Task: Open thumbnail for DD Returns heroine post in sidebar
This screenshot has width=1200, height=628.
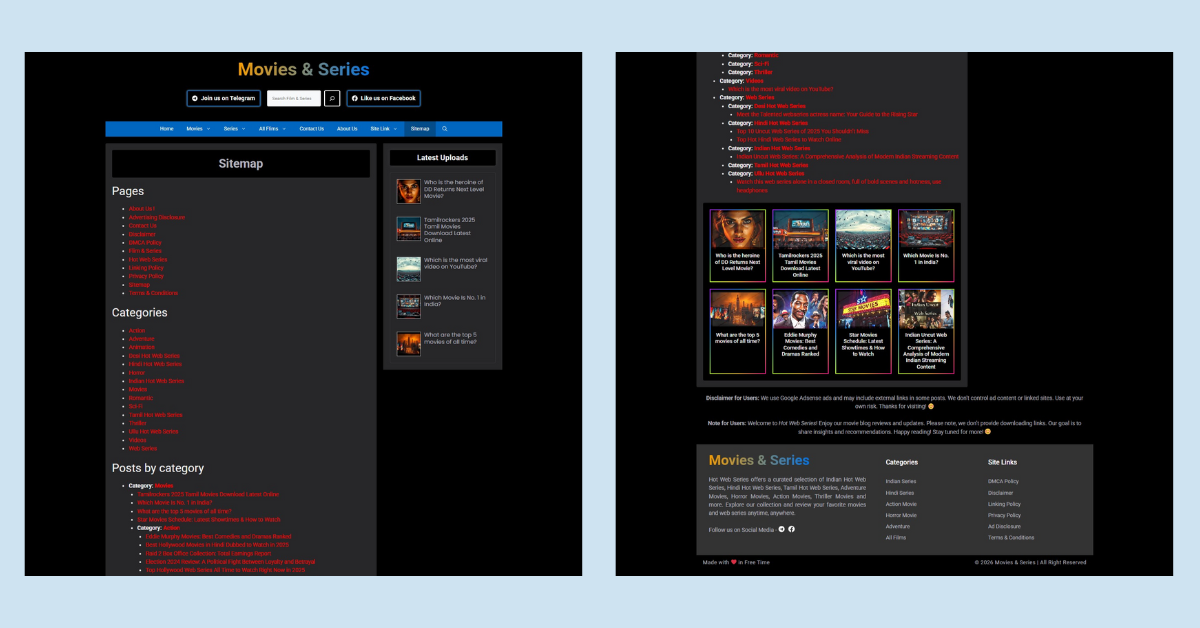Action: click(408, 191)
